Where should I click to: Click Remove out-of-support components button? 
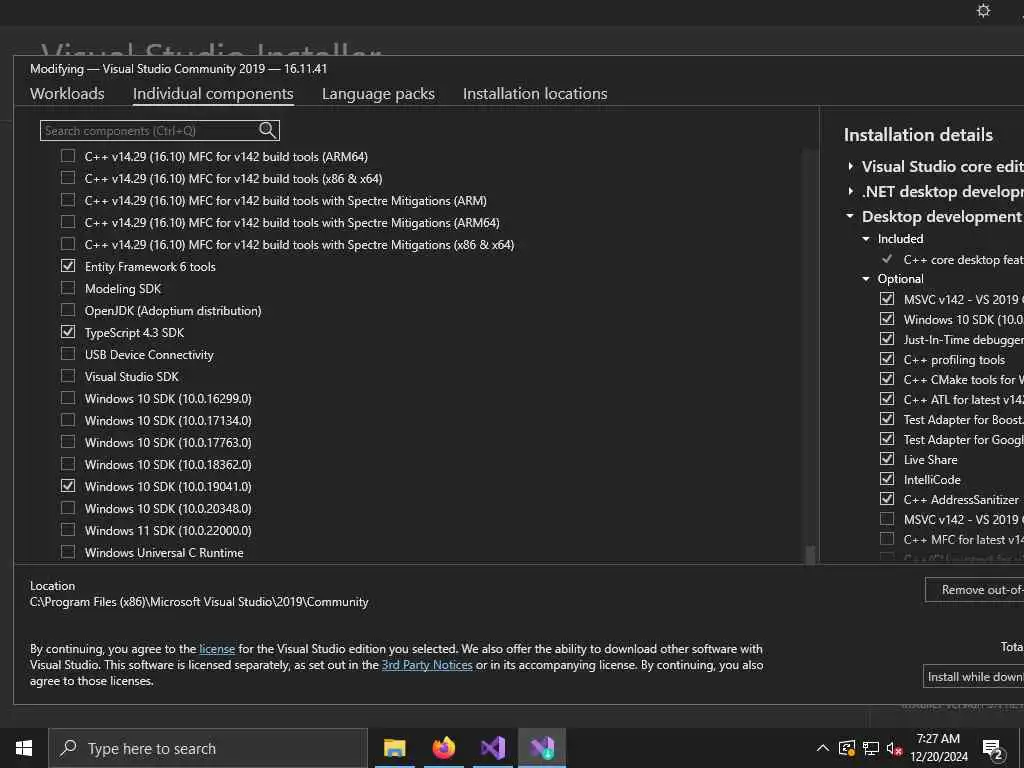coord(975,590)
